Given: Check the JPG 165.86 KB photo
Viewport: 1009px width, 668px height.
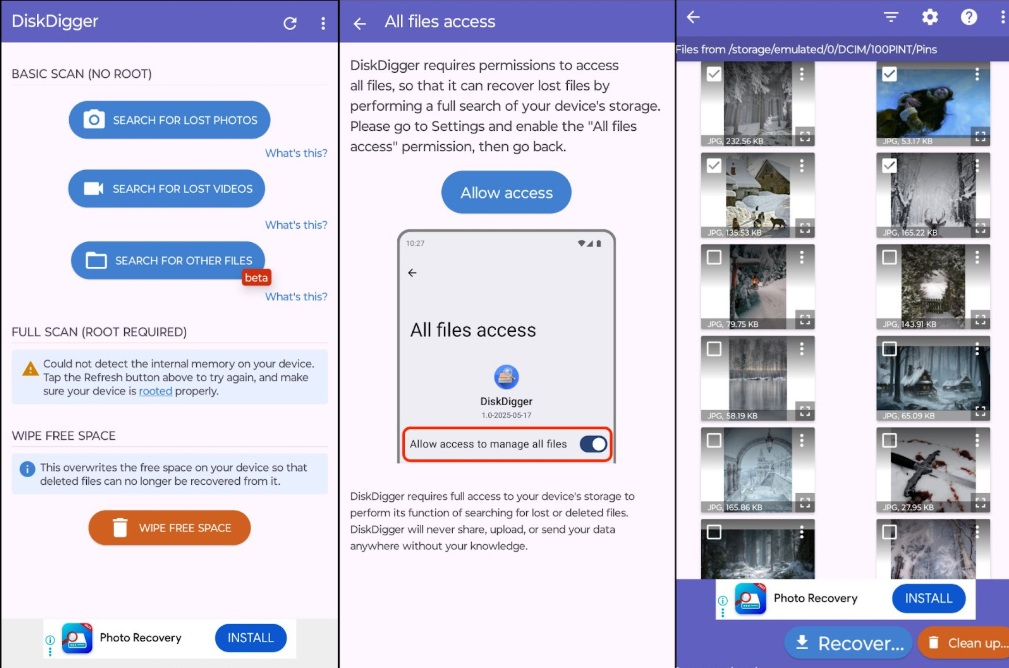Looking at the screenshot, I should (714, 440).
